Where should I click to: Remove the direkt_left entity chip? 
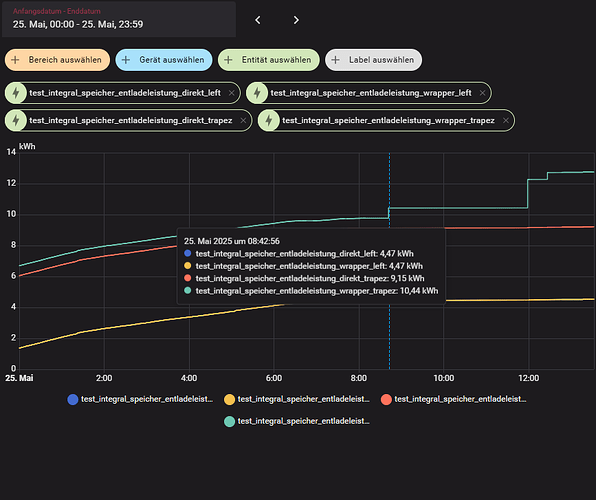tap(231, 93)
